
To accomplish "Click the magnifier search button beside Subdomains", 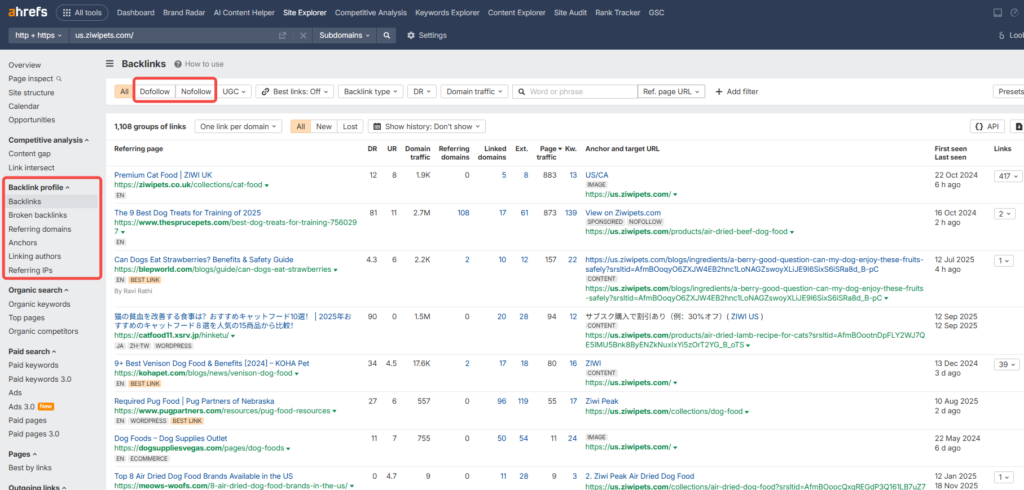I will pos(387,35).
